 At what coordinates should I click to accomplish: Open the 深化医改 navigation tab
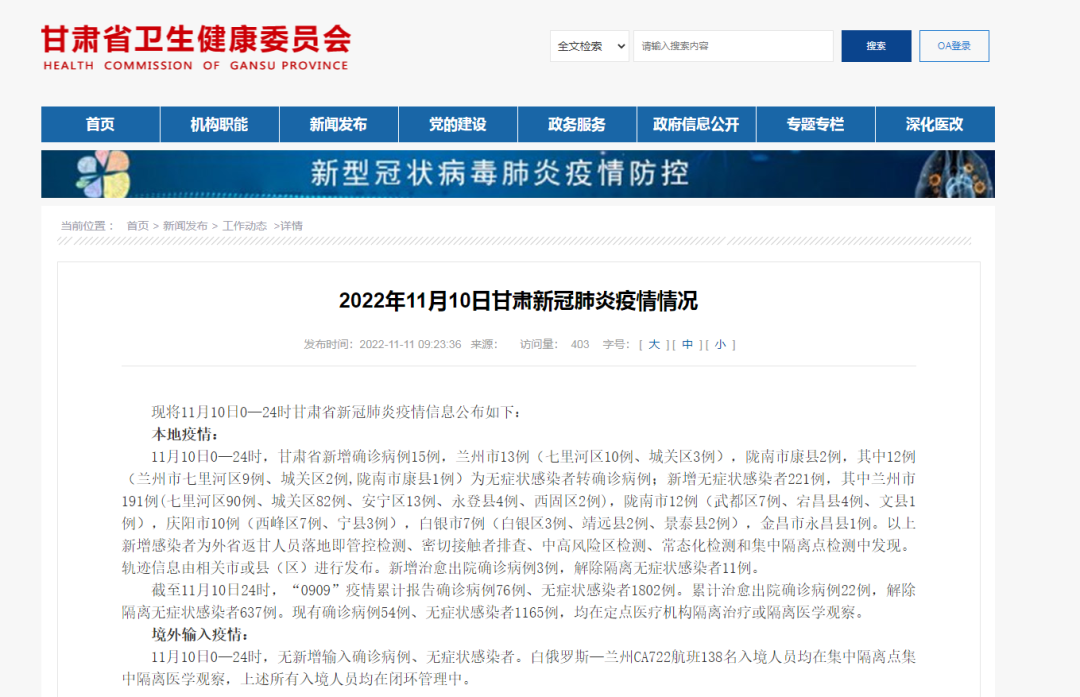pos(934,125)
